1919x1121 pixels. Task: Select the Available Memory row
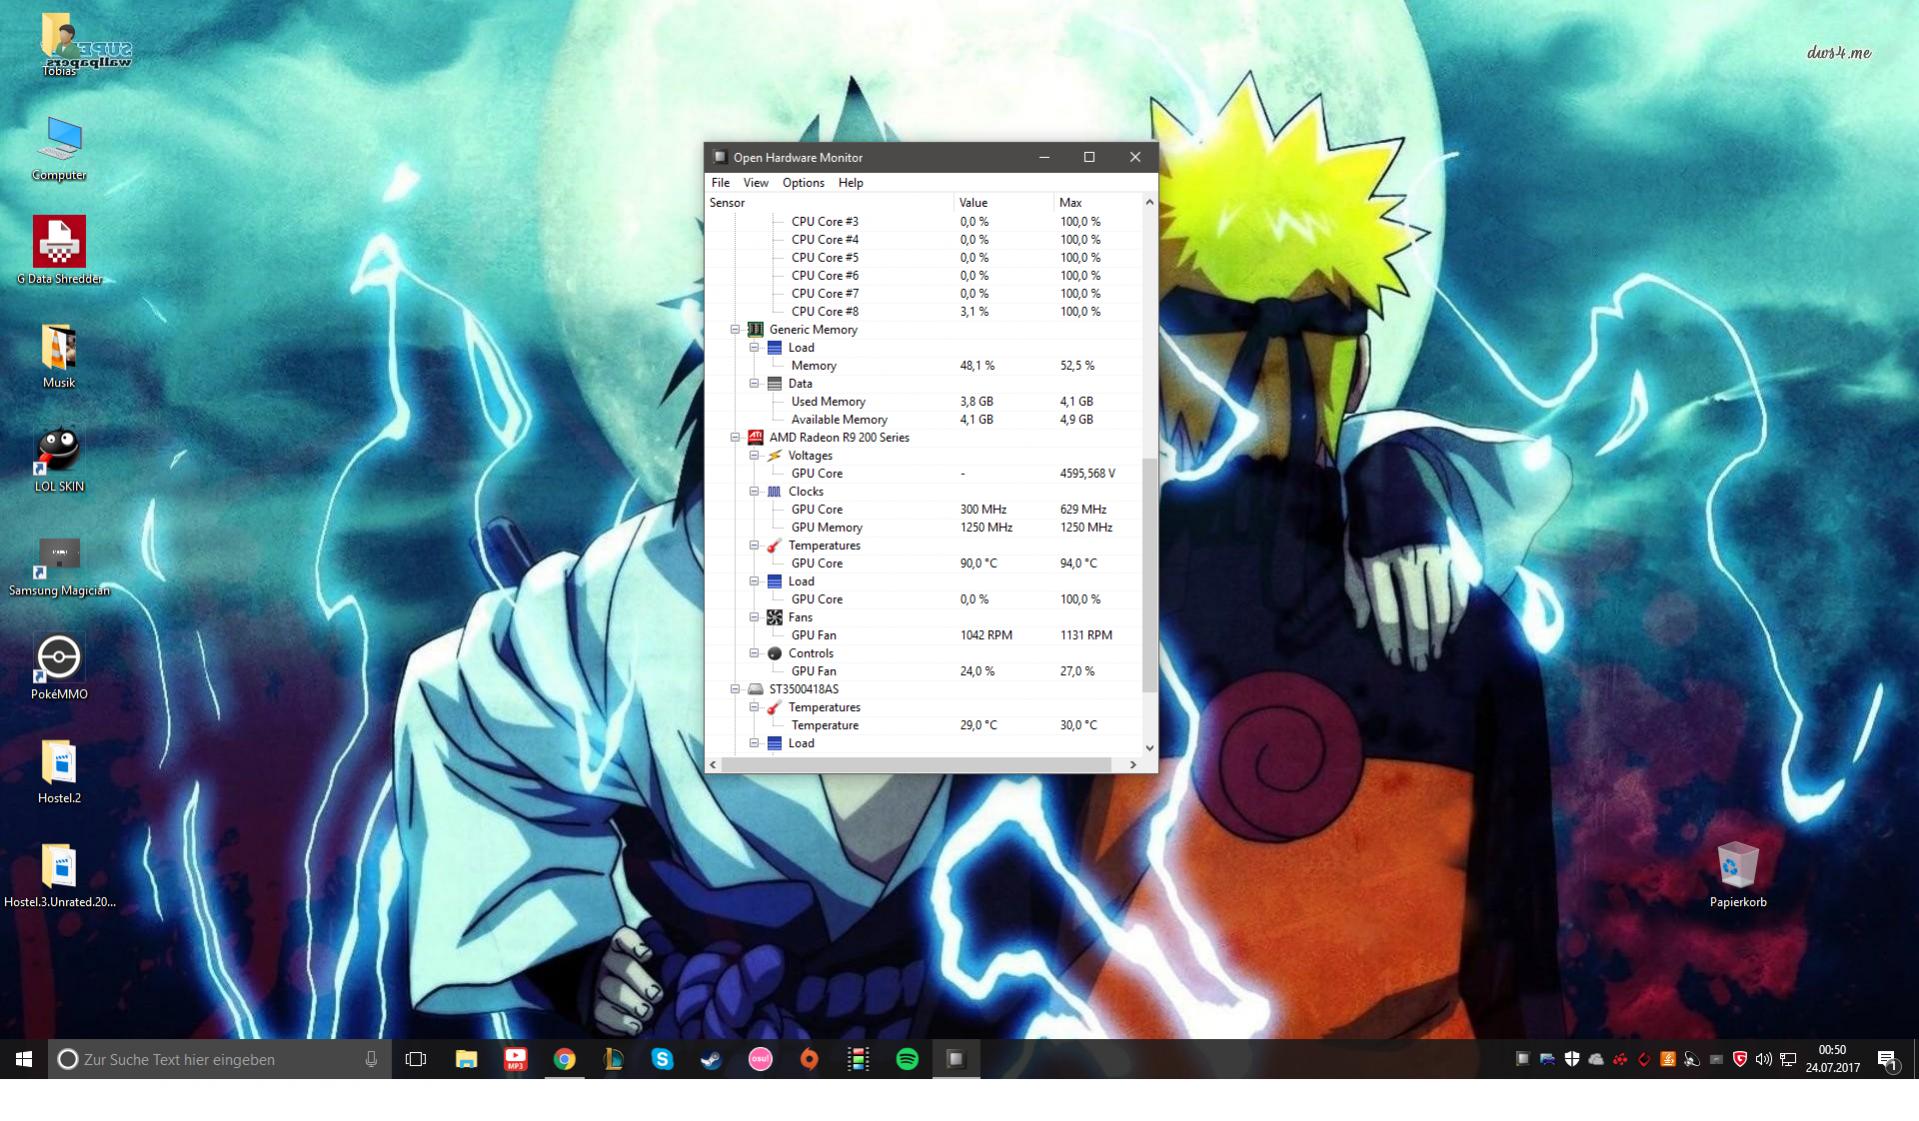click(923, 419)
